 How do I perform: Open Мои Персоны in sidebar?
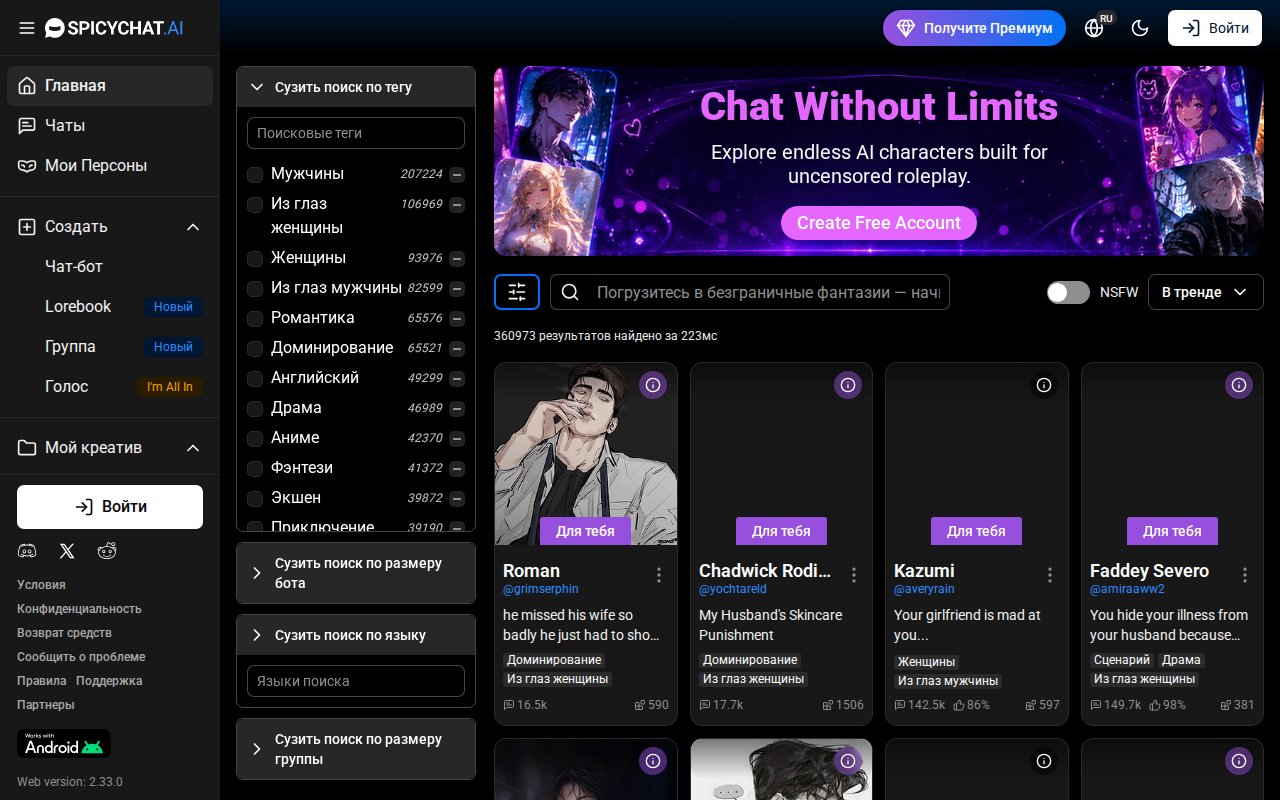pos(110,166)
